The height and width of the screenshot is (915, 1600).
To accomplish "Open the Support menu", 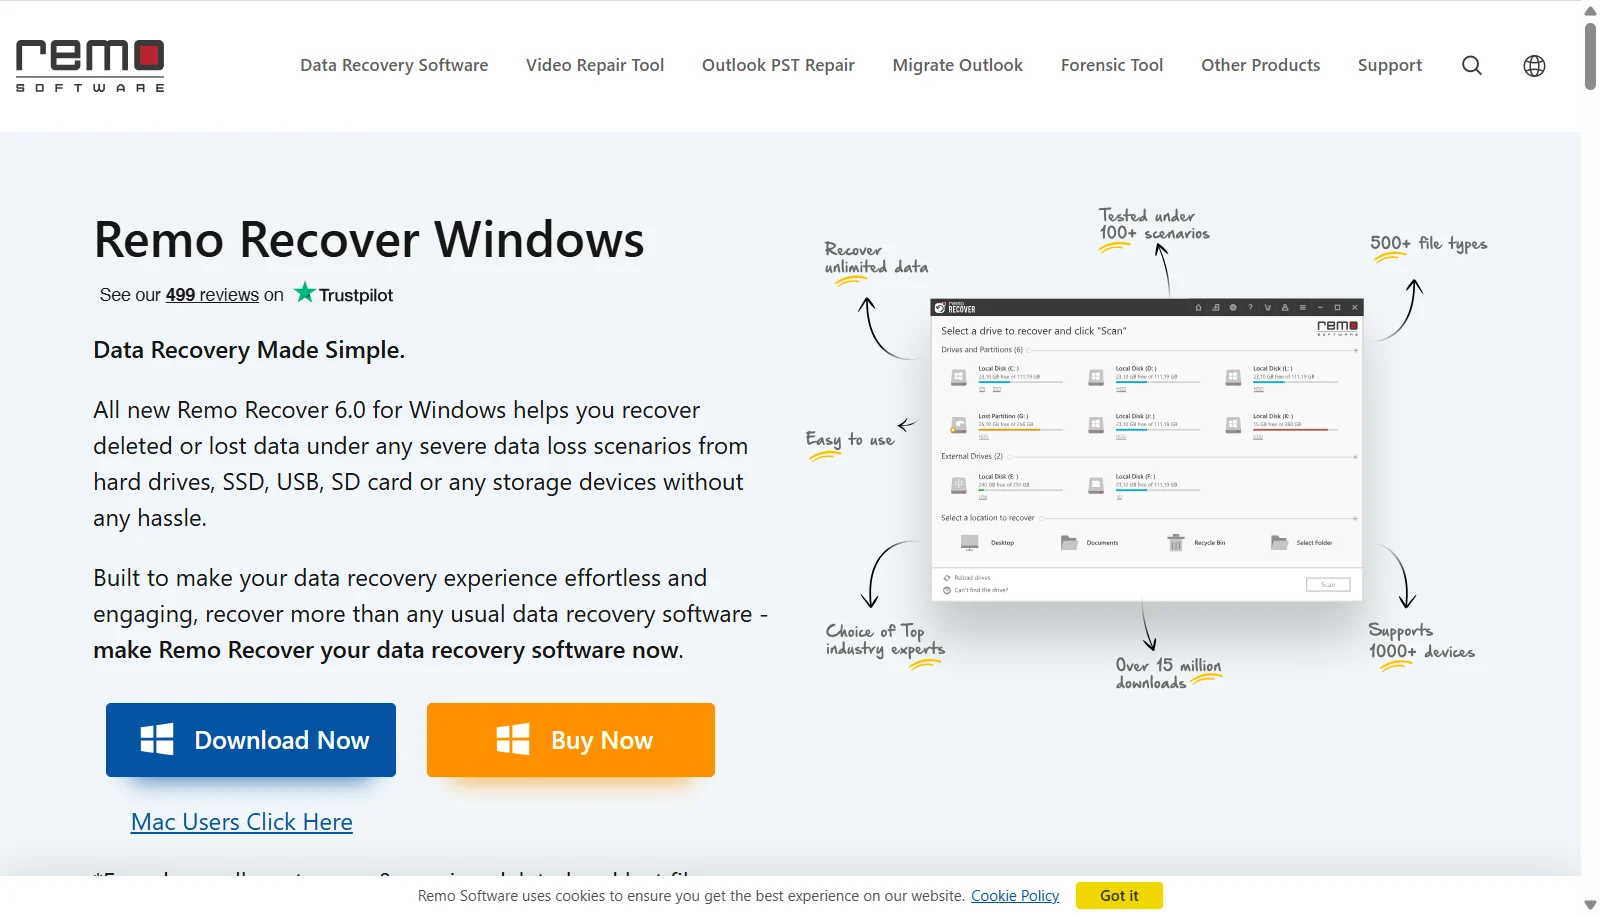I will 1390,65.
